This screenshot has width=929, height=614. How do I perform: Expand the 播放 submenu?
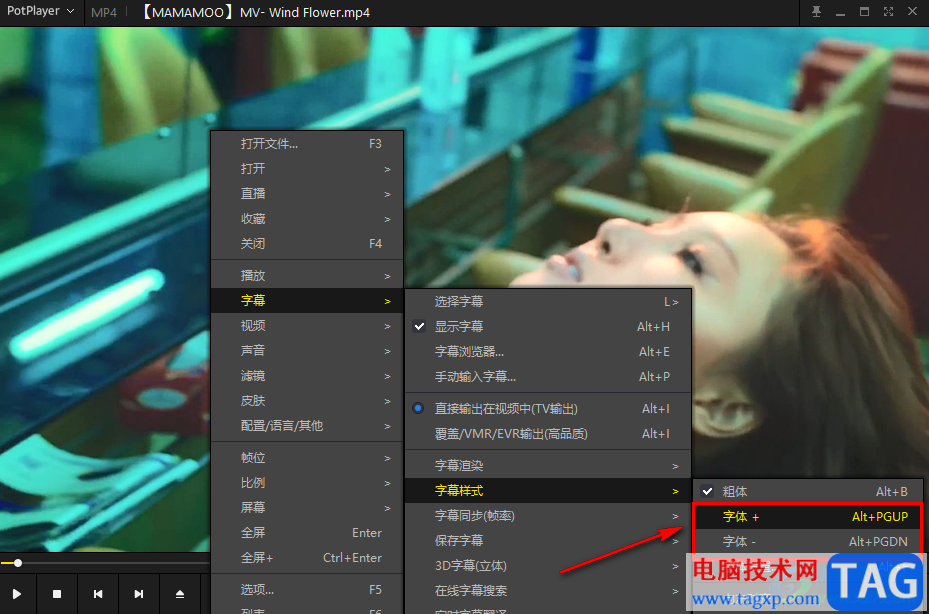(x=307, y=276)
